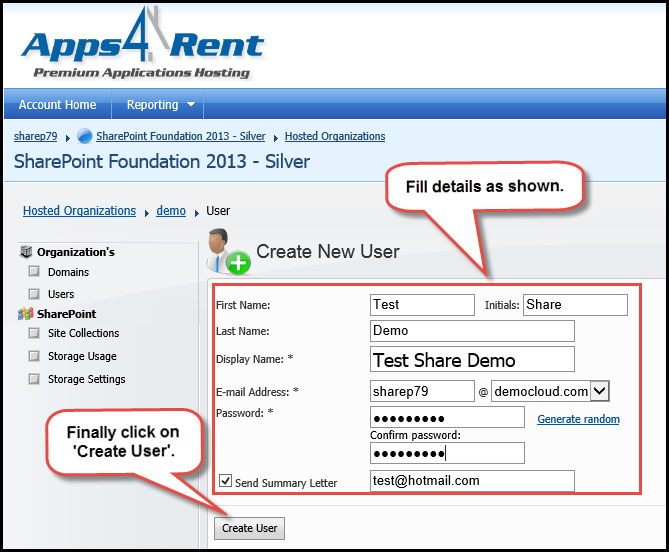The width and height of the screenshot is (669, 552).
Task: Click the Storage Usage square bullet icon
Action: click(x=34, y=356)
